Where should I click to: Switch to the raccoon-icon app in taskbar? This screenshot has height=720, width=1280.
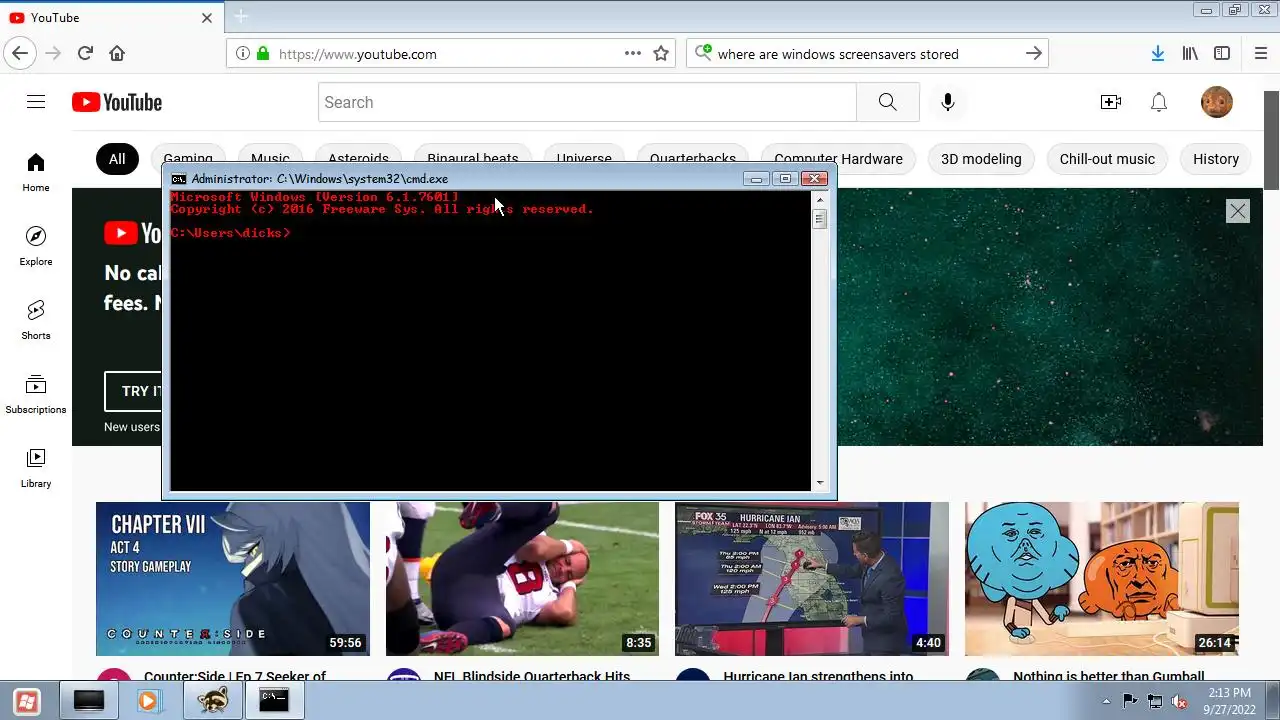tap(211, 701)
